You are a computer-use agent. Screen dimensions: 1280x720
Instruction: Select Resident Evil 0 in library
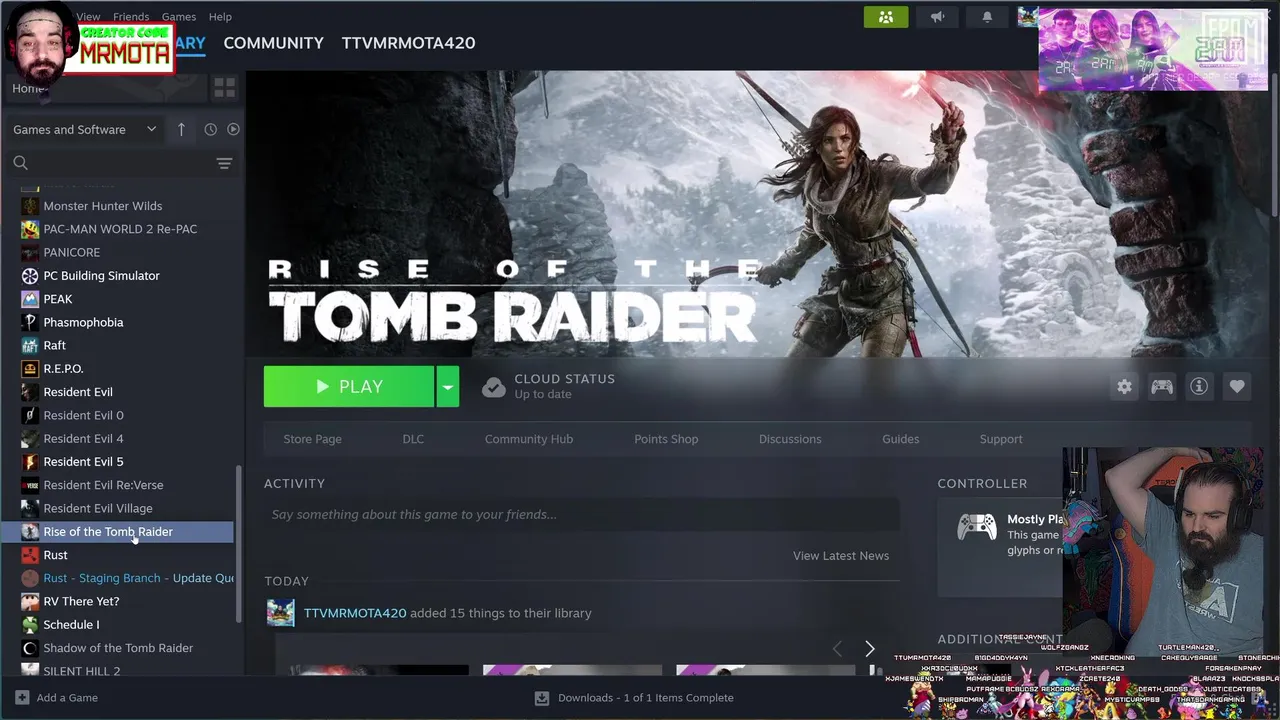83,416
